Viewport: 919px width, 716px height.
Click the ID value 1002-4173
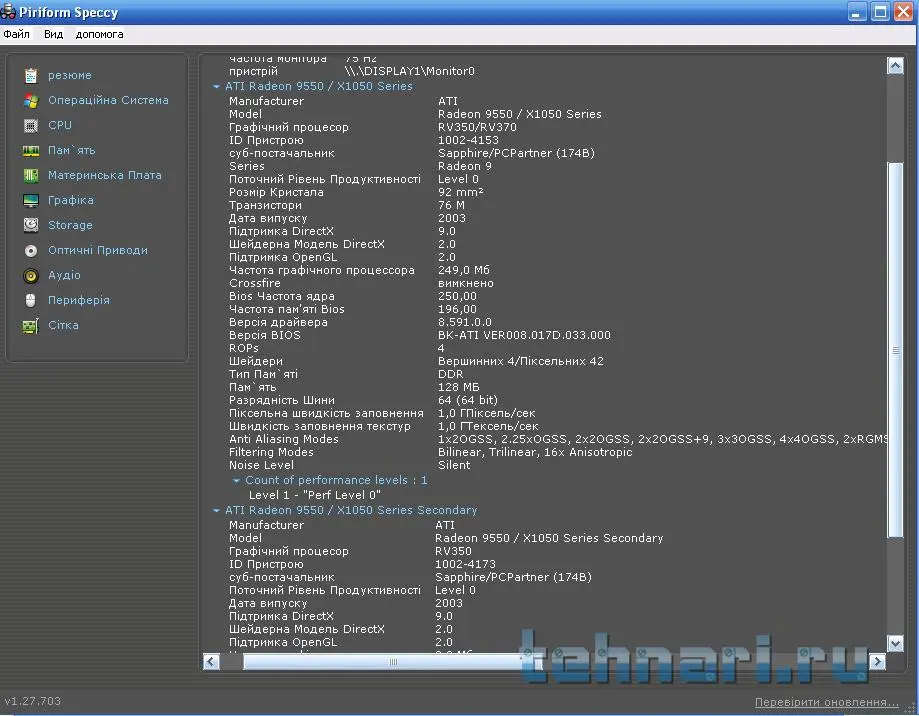click(465, 564)
